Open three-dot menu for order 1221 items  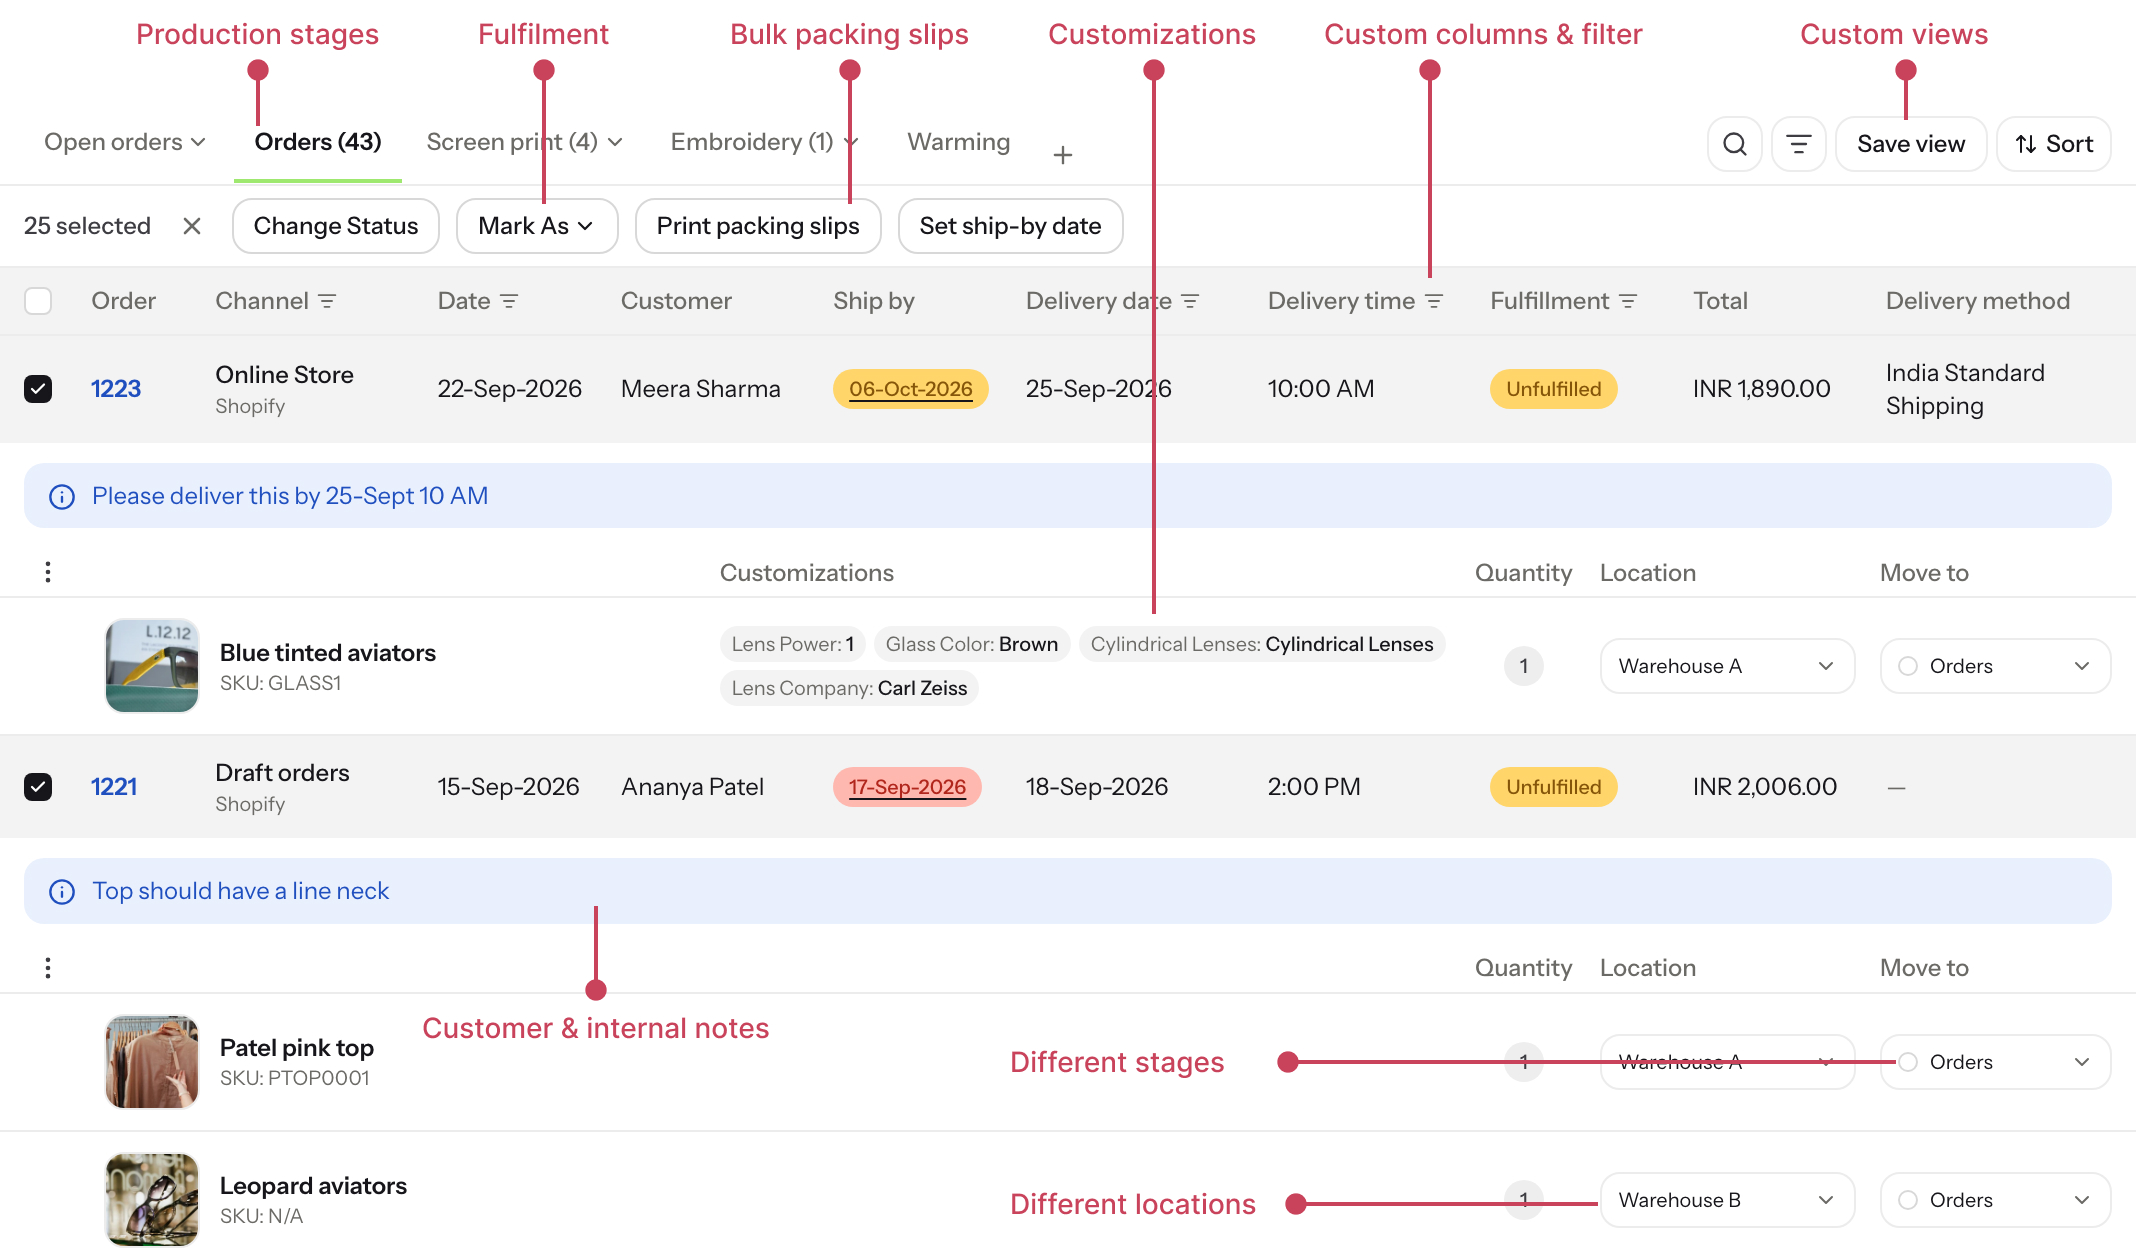(48, 968)
